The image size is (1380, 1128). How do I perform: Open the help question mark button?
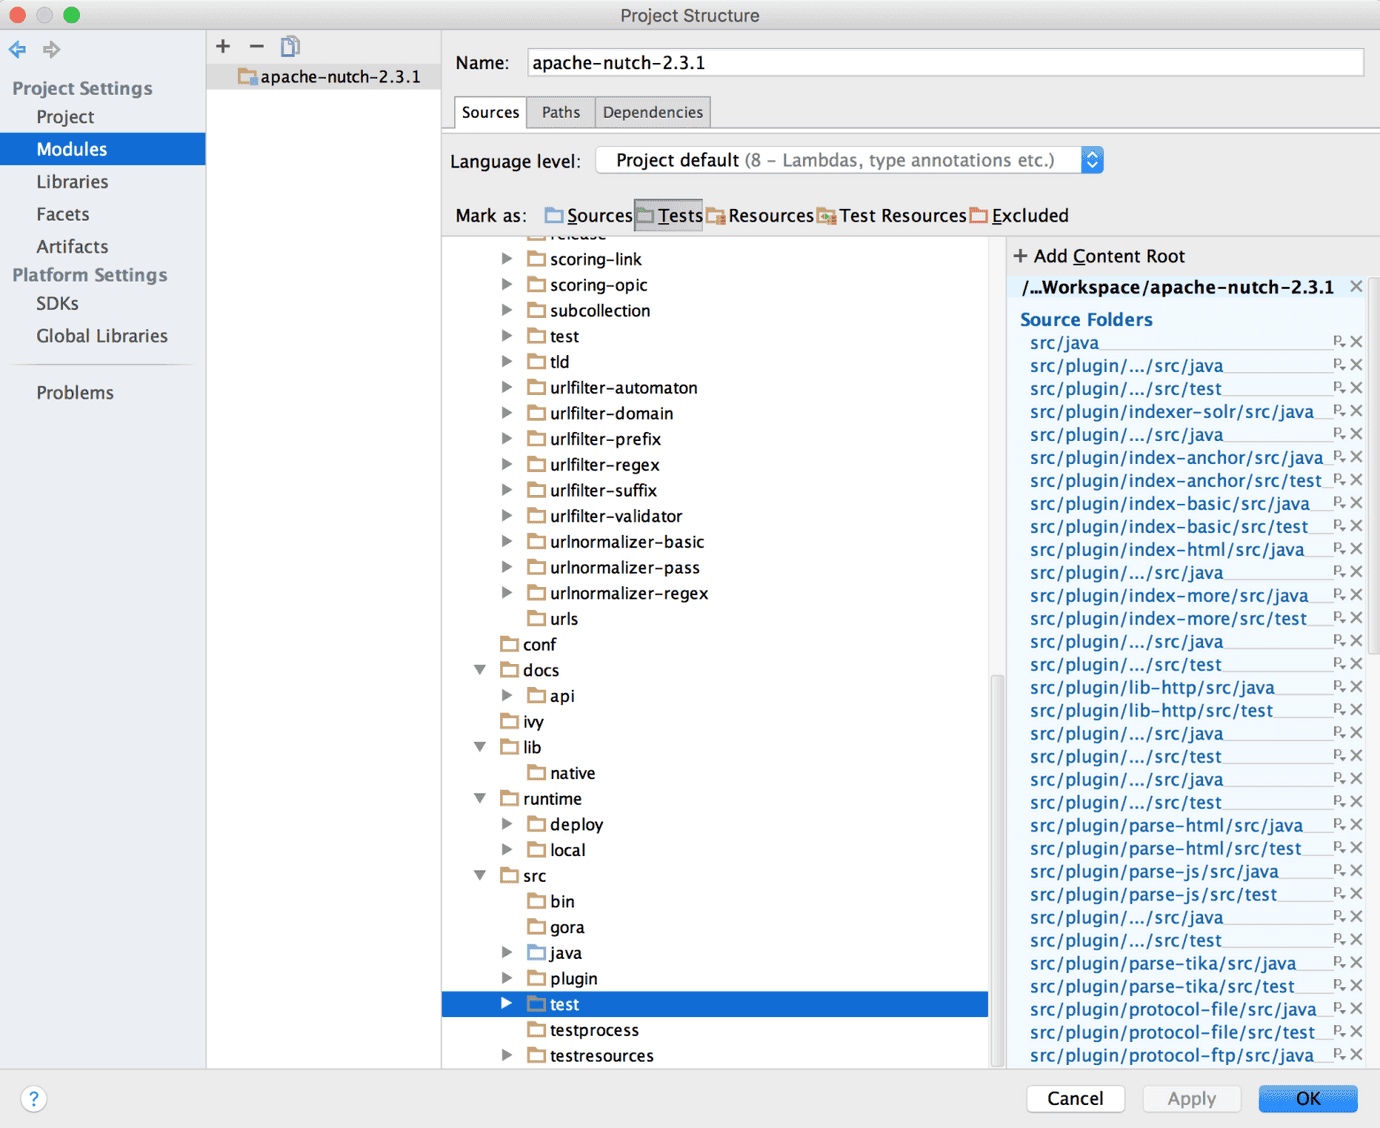coord(33,1099)
